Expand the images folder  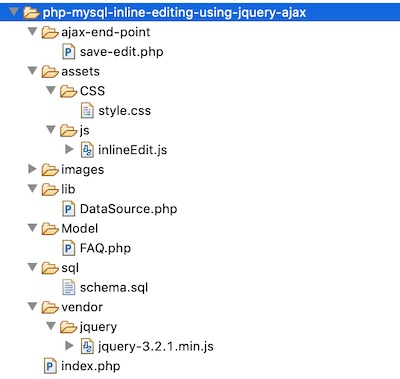[x=32, y=169]
